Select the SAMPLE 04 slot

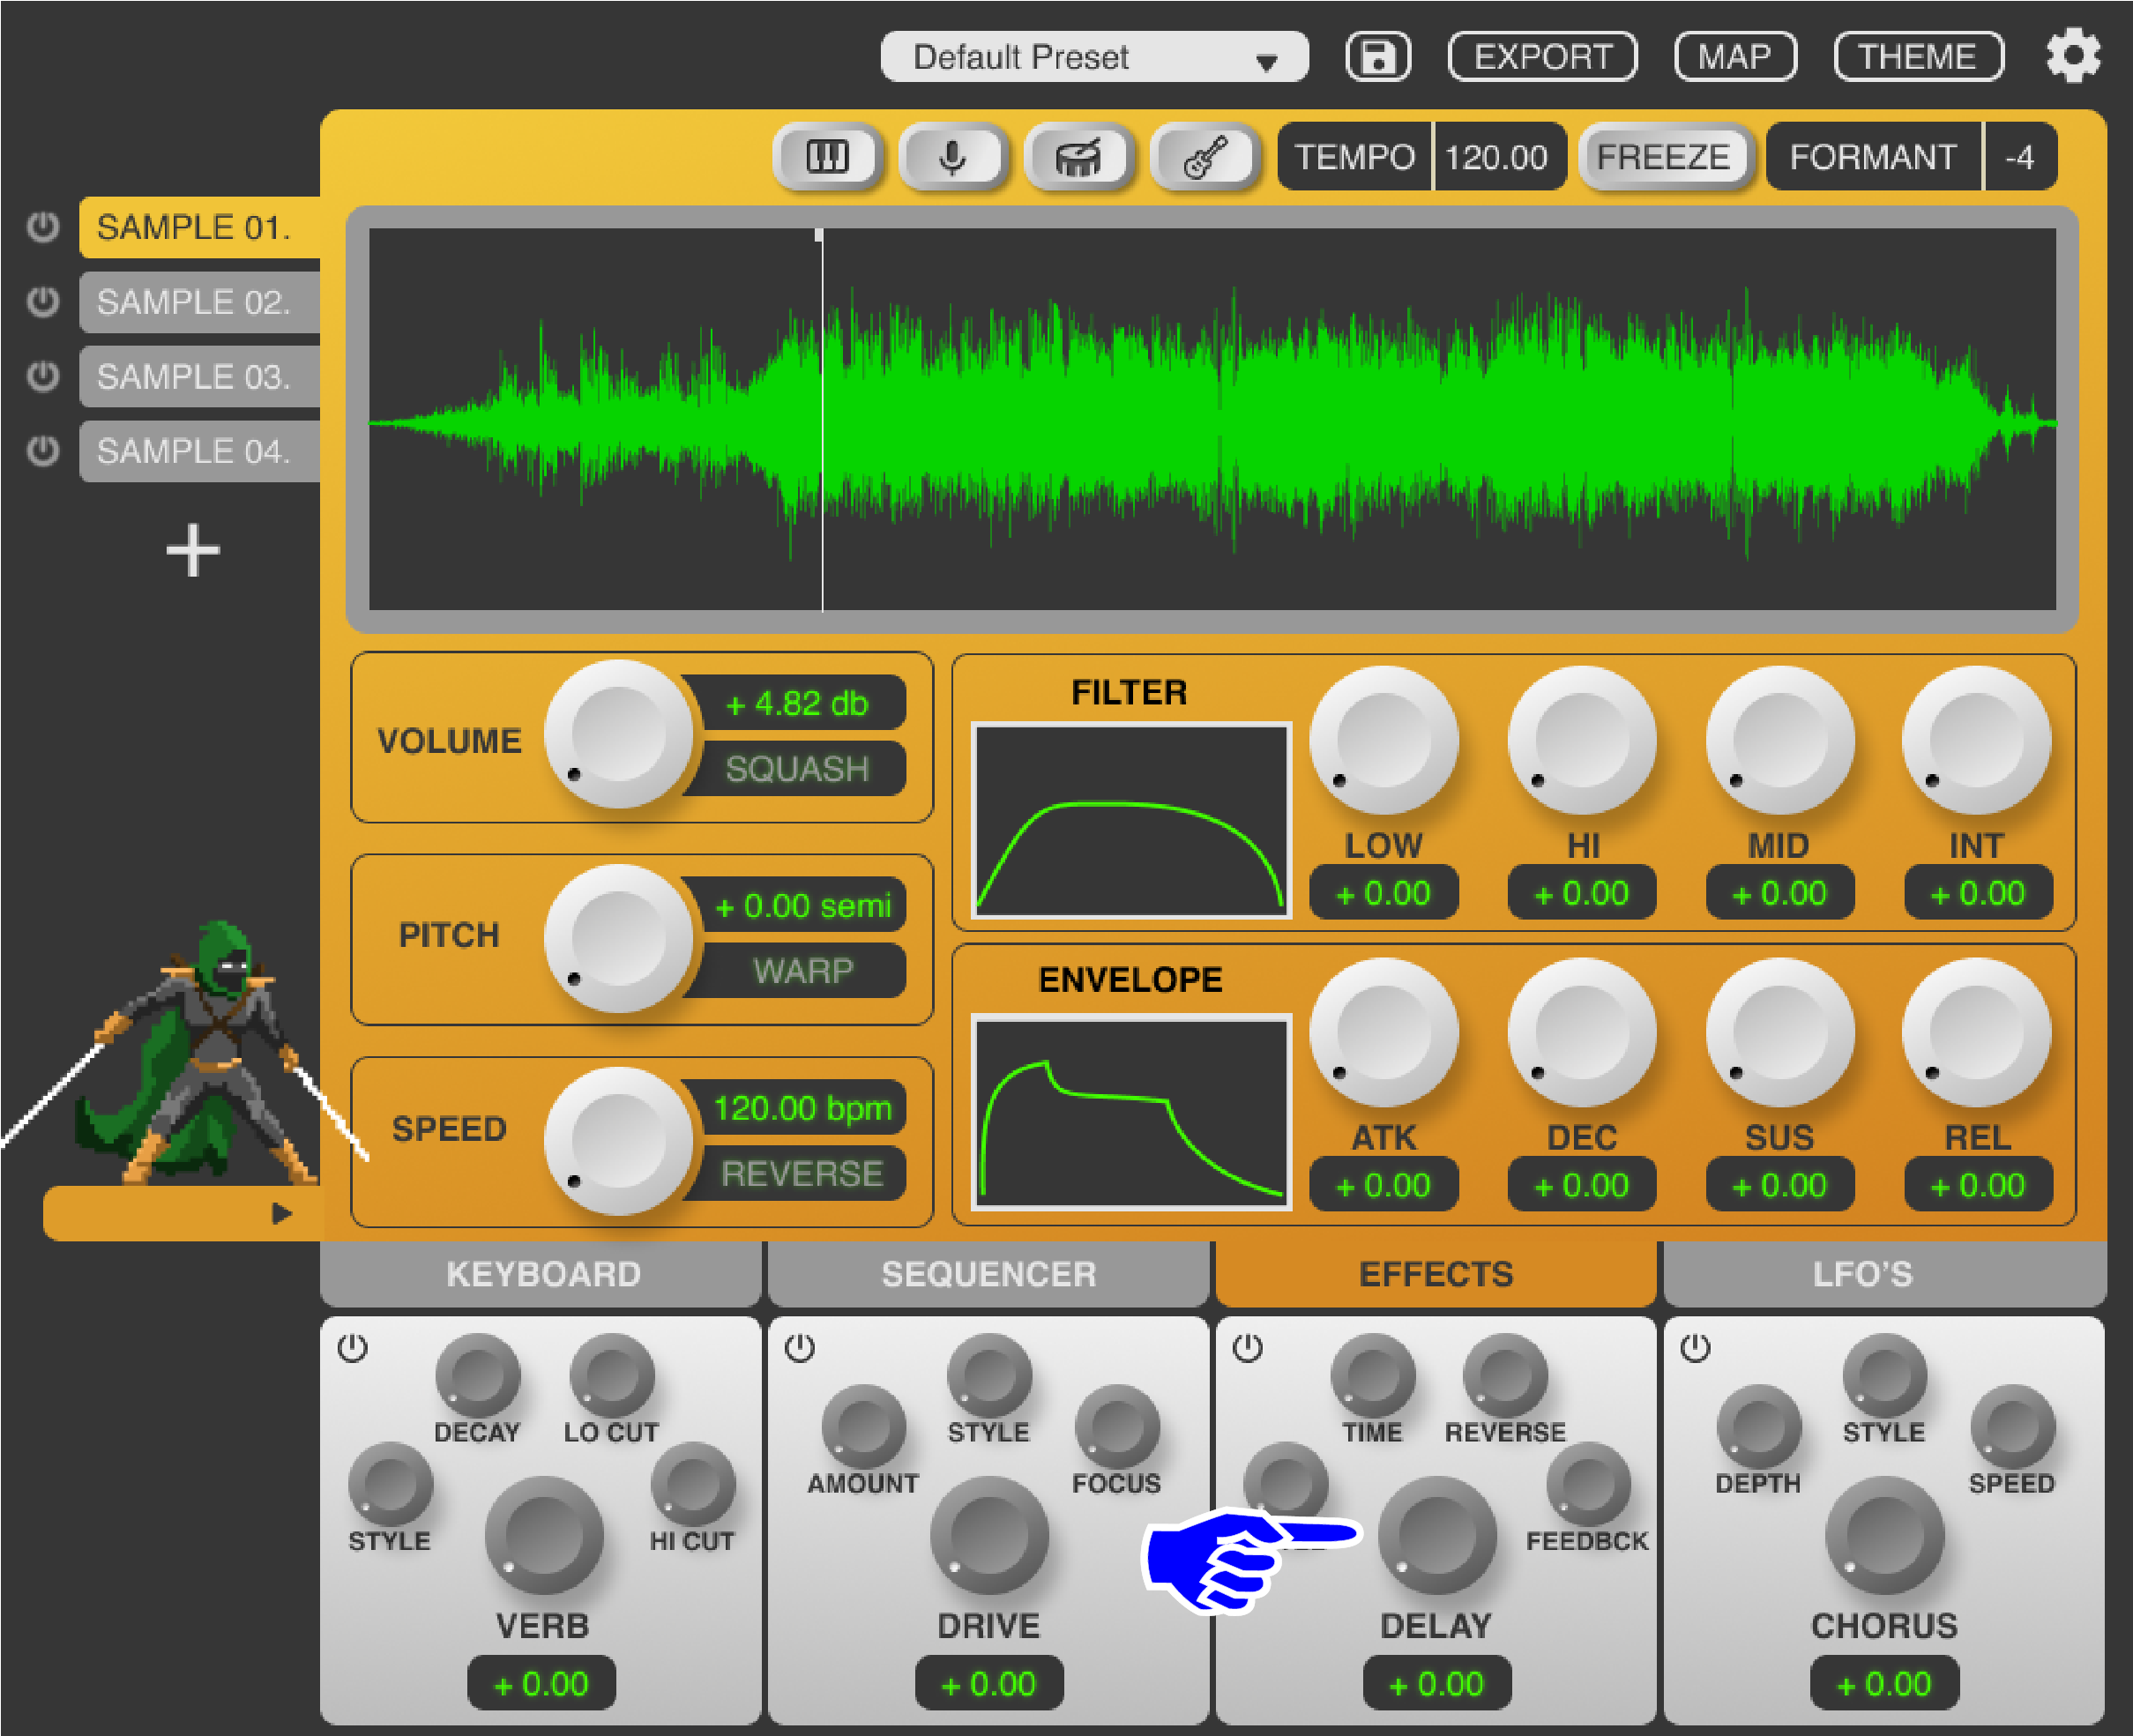[199, 451]
